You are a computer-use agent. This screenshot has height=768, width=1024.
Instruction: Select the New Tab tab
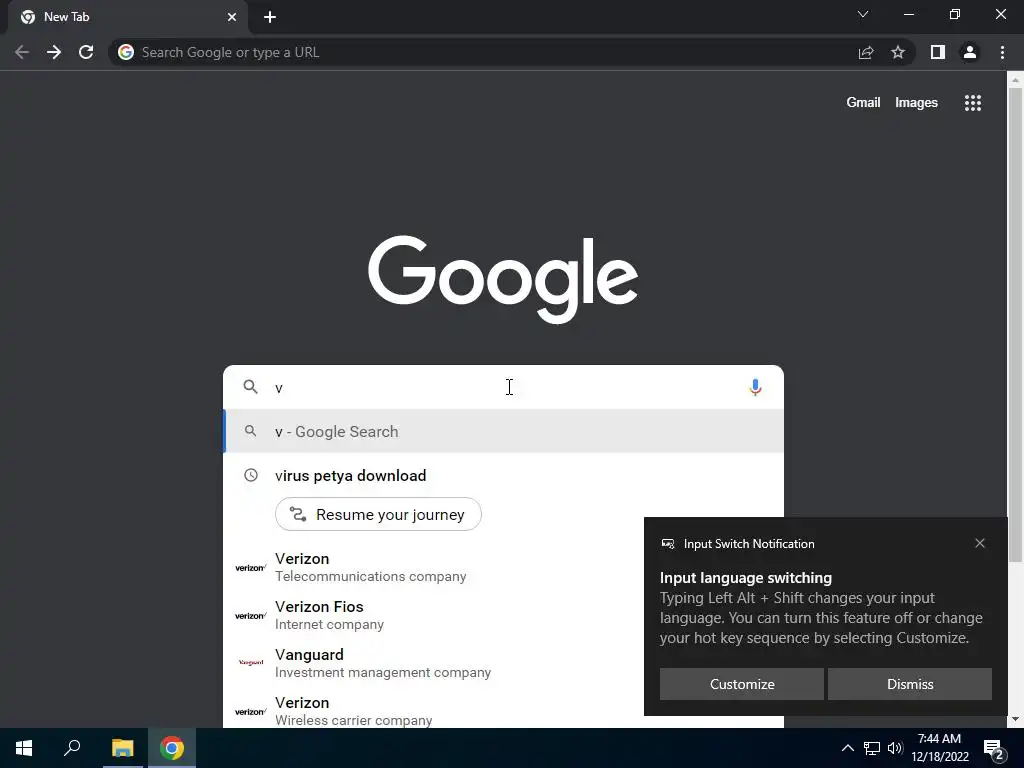pyautogui.click(x=127, y=17)
